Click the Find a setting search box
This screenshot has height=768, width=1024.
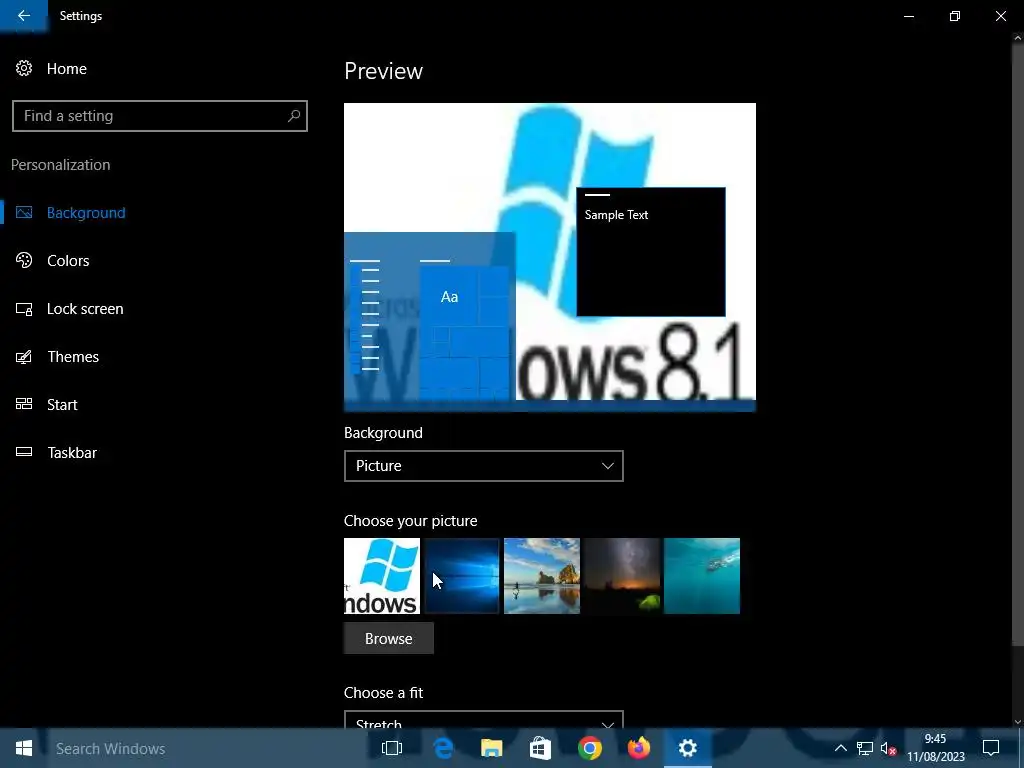159,116
